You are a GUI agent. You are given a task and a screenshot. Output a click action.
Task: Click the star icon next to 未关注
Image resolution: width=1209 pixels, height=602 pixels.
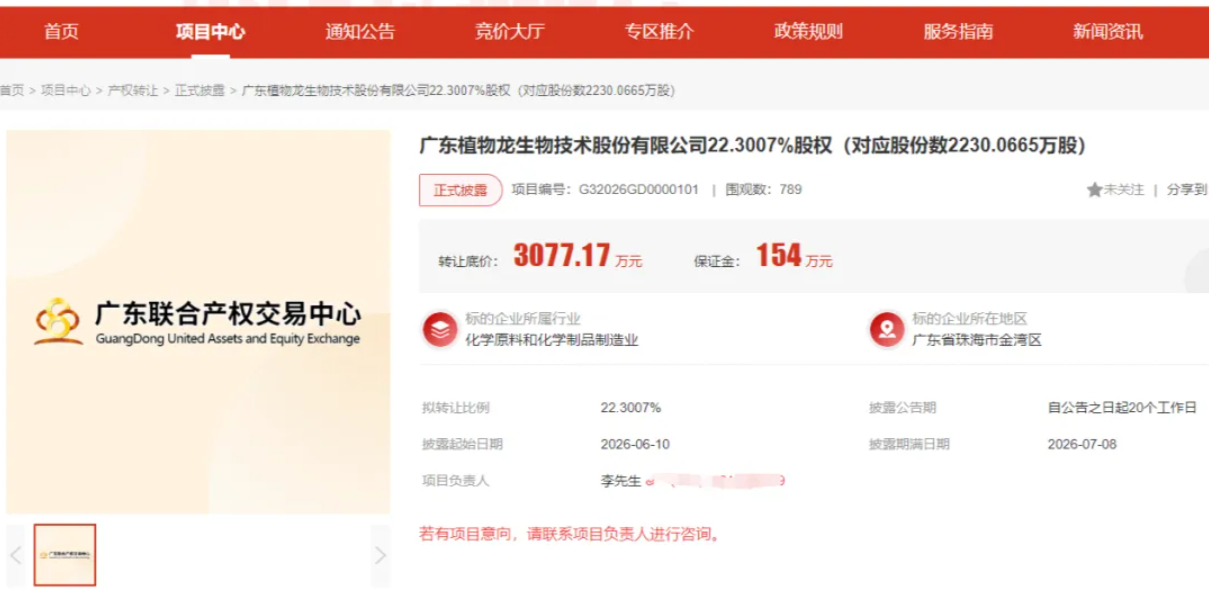[x=1094, y=190]
